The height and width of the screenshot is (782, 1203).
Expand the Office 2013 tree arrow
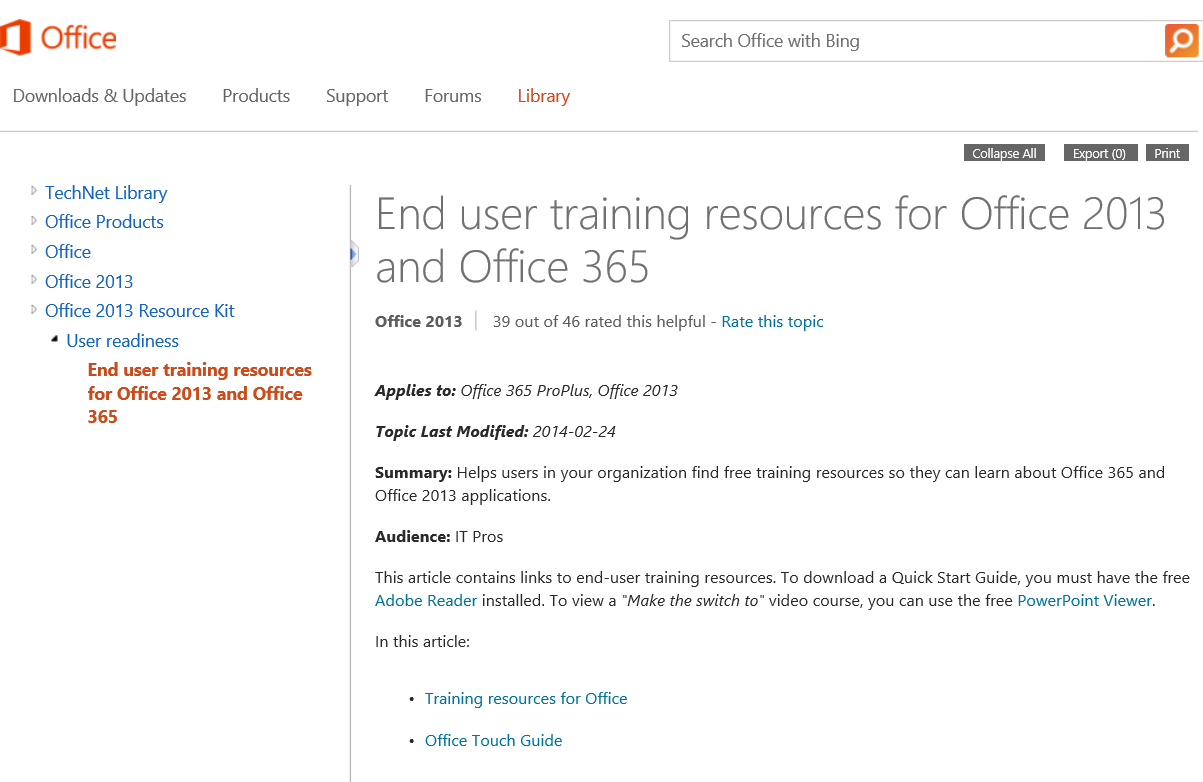[x=34, y=279]
